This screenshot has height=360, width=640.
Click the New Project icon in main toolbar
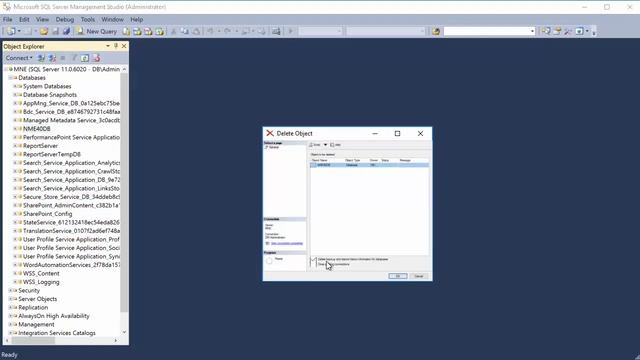point(11,31)
